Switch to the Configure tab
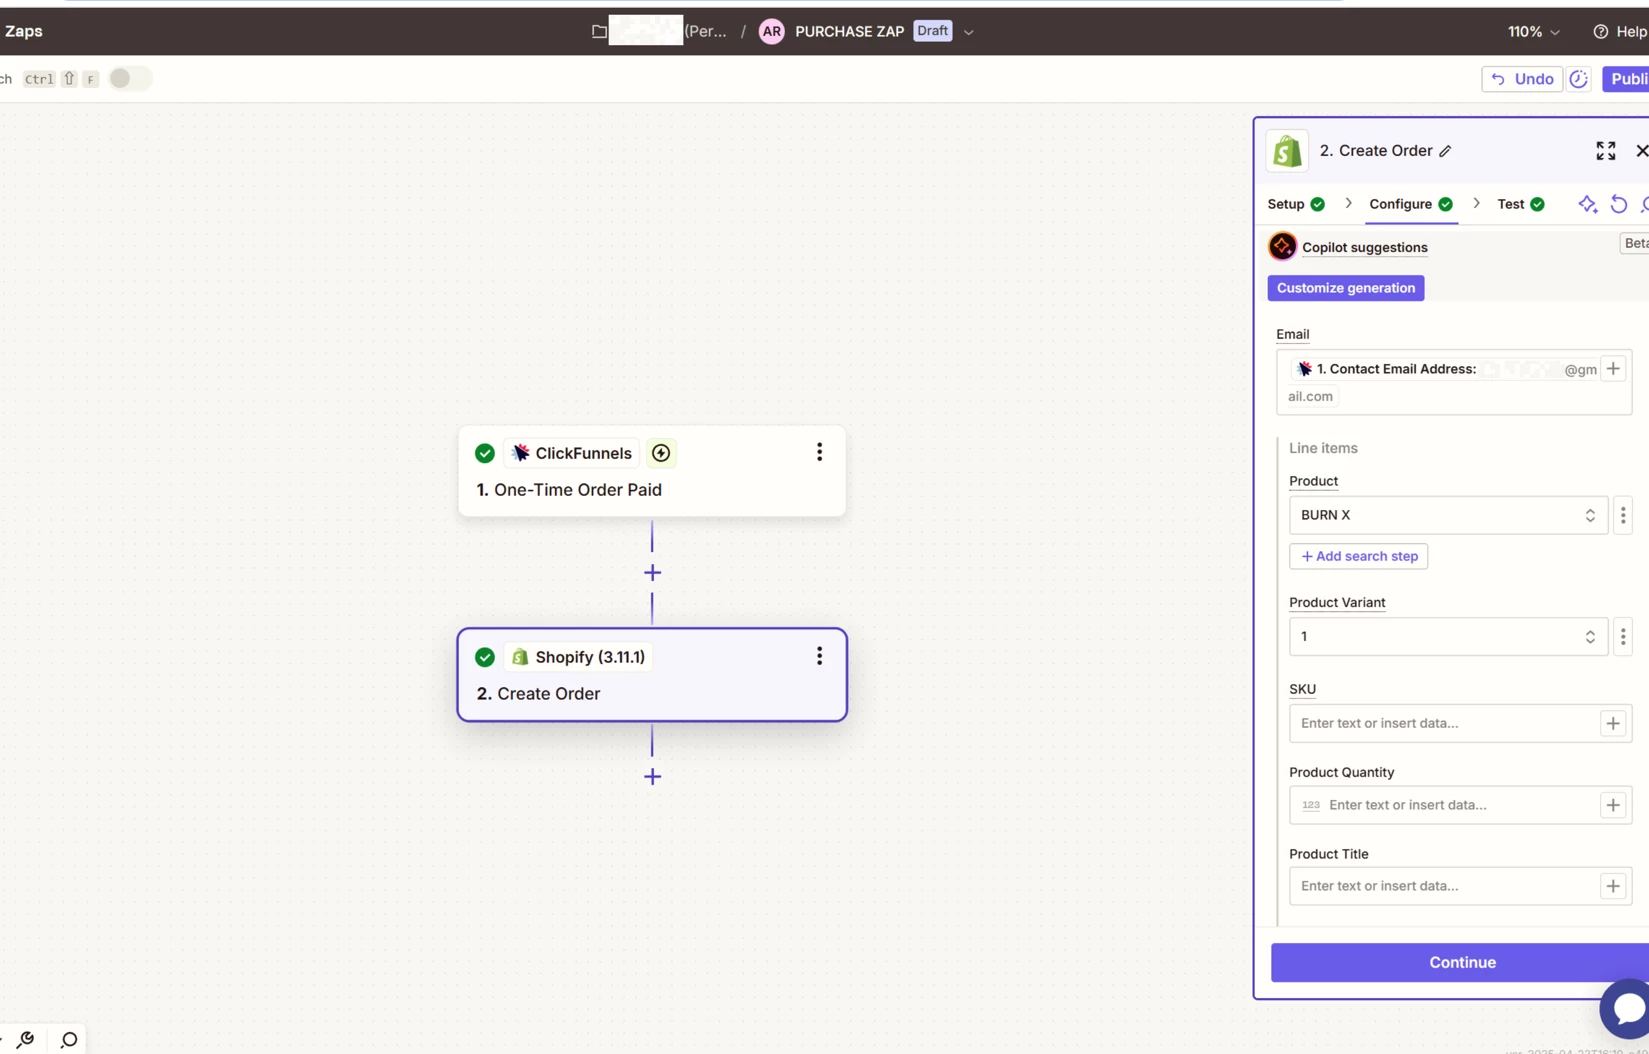1649x1054 pixels. 1411,204
